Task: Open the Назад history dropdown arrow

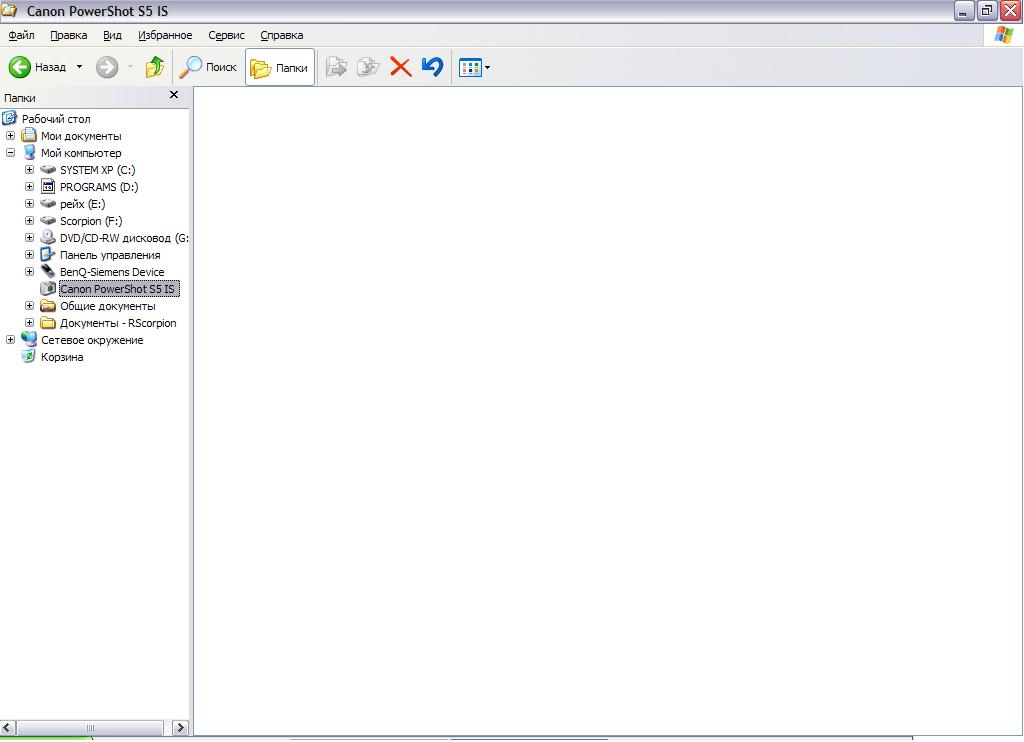Action: pyautogui.click(x=80, y=67)
